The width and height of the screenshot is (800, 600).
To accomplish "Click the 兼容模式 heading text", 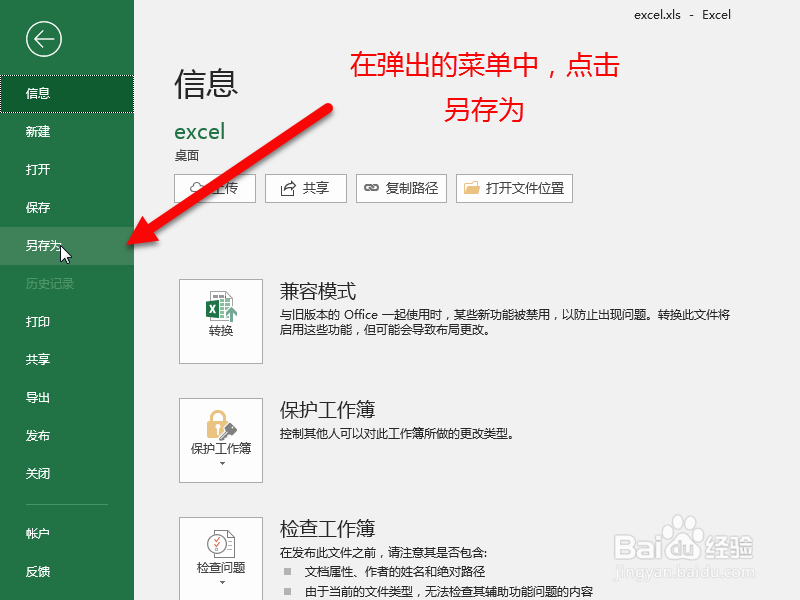I will [317, 291].
